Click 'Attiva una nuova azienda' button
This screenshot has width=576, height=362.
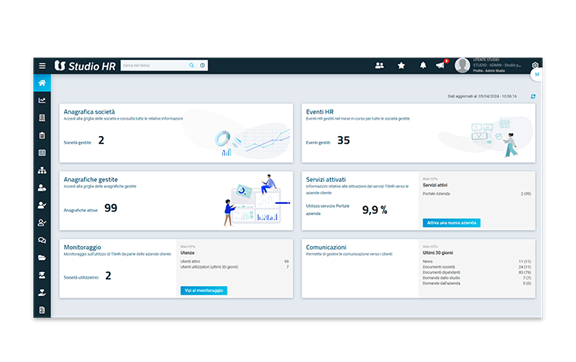pos(451,223)
